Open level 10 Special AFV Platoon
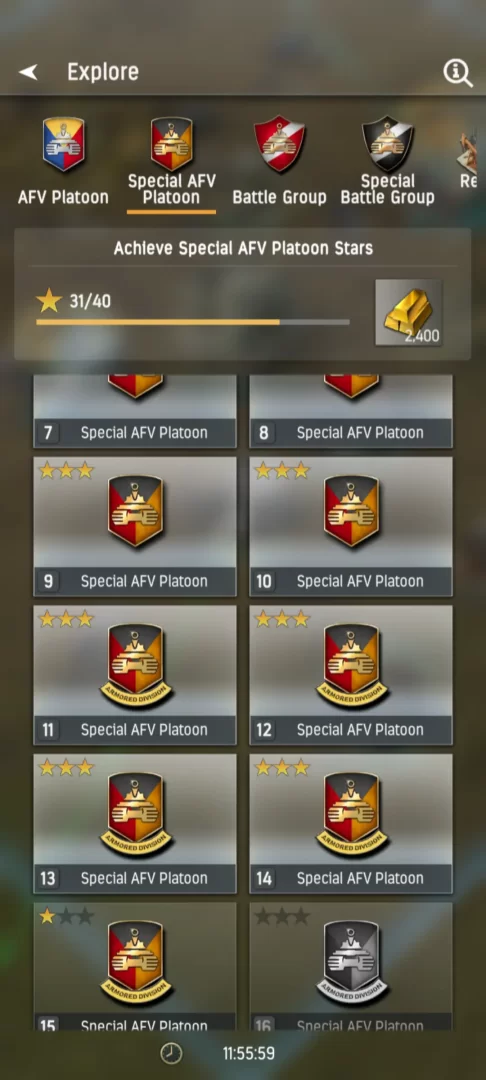The height and width of the screenshot is (1080, 486). 351,526
